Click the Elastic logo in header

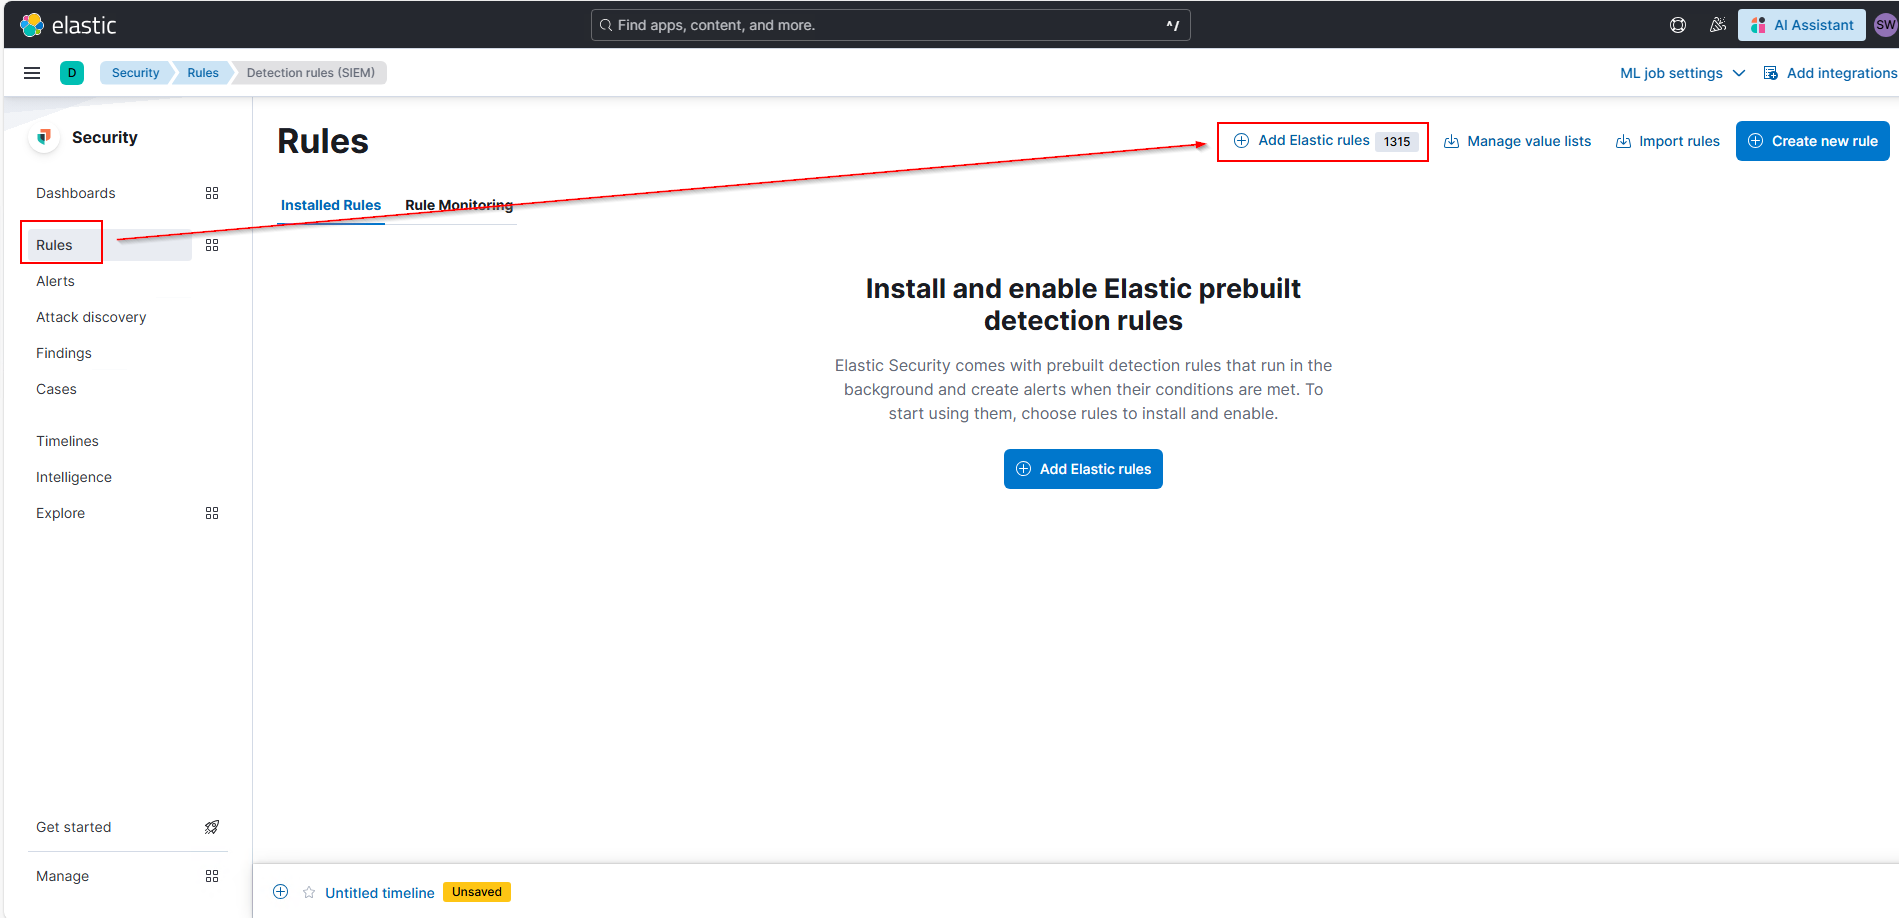point(68,25)
